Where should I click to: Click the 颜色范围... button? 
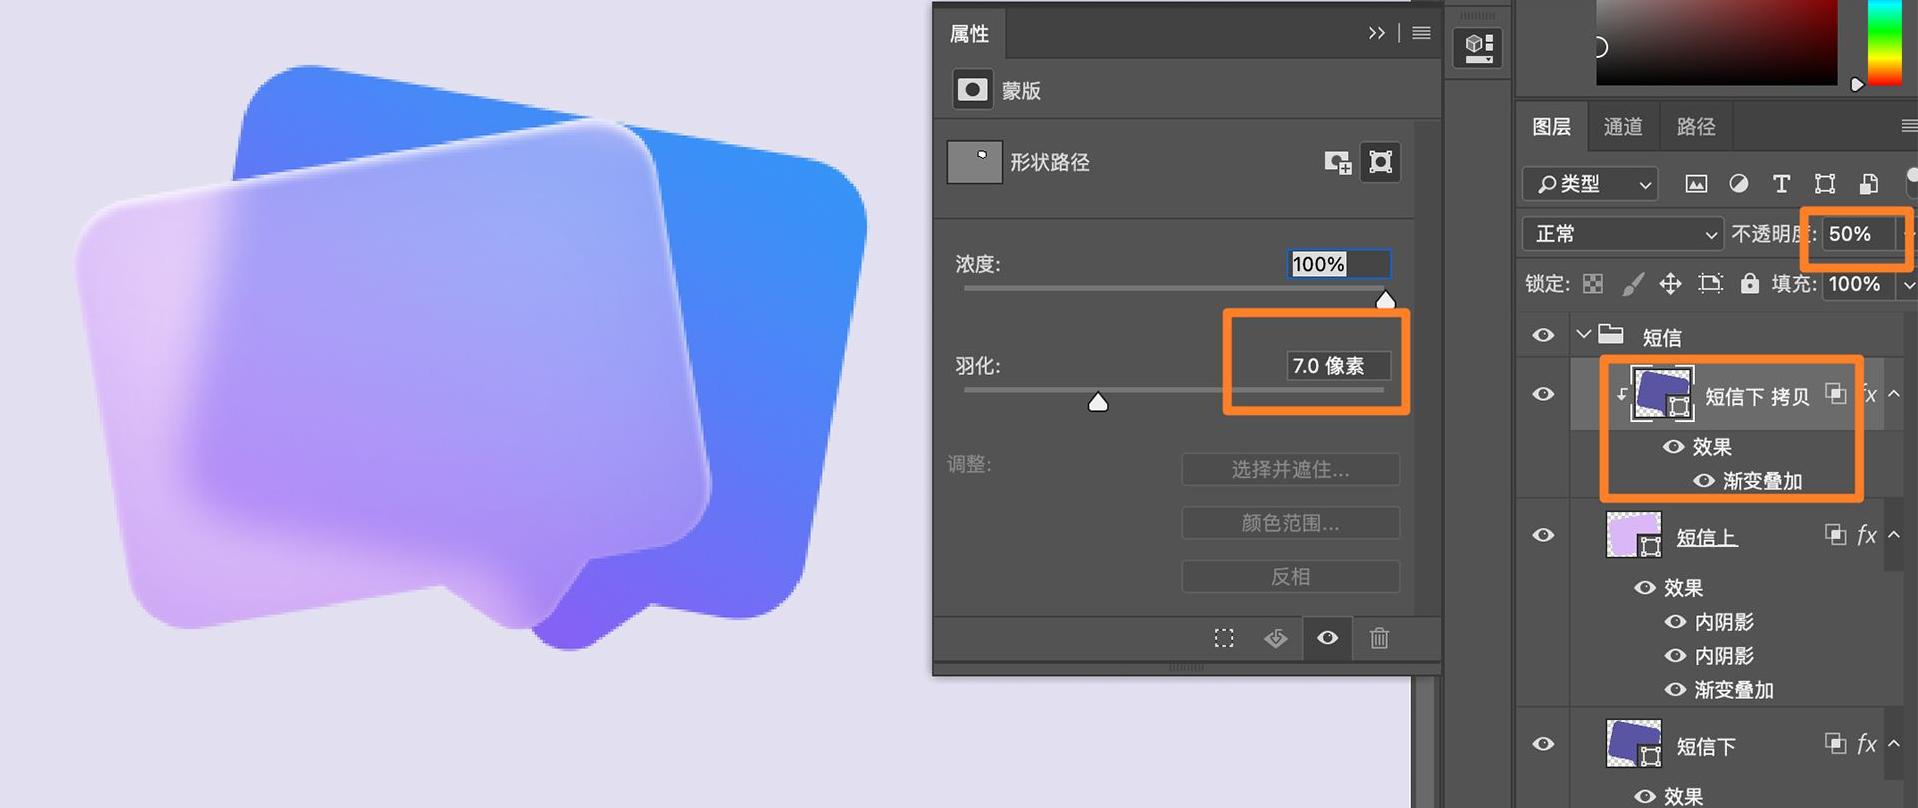(1290, 523)
